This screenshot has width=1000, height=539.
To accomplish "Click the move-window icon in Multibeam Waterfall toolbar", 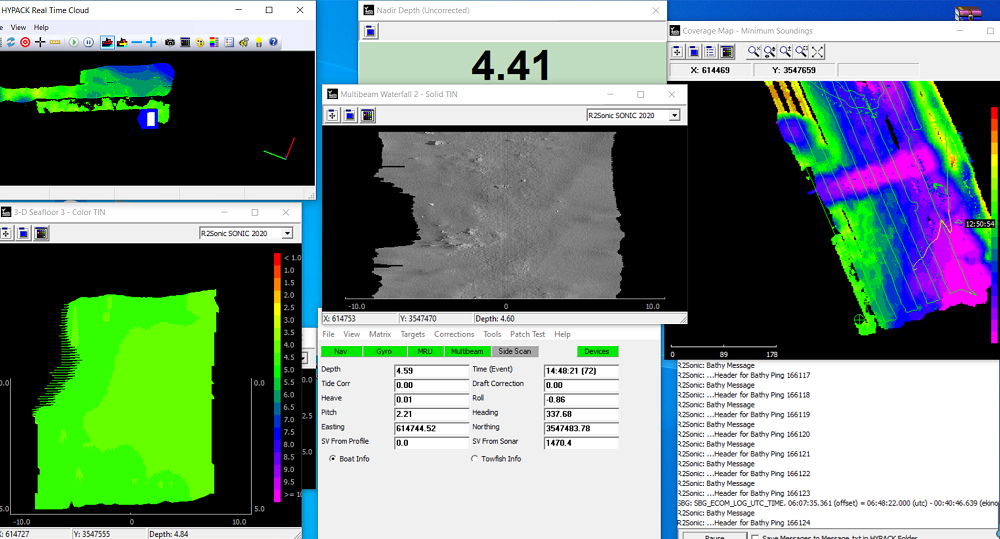I will pos(332,115).
